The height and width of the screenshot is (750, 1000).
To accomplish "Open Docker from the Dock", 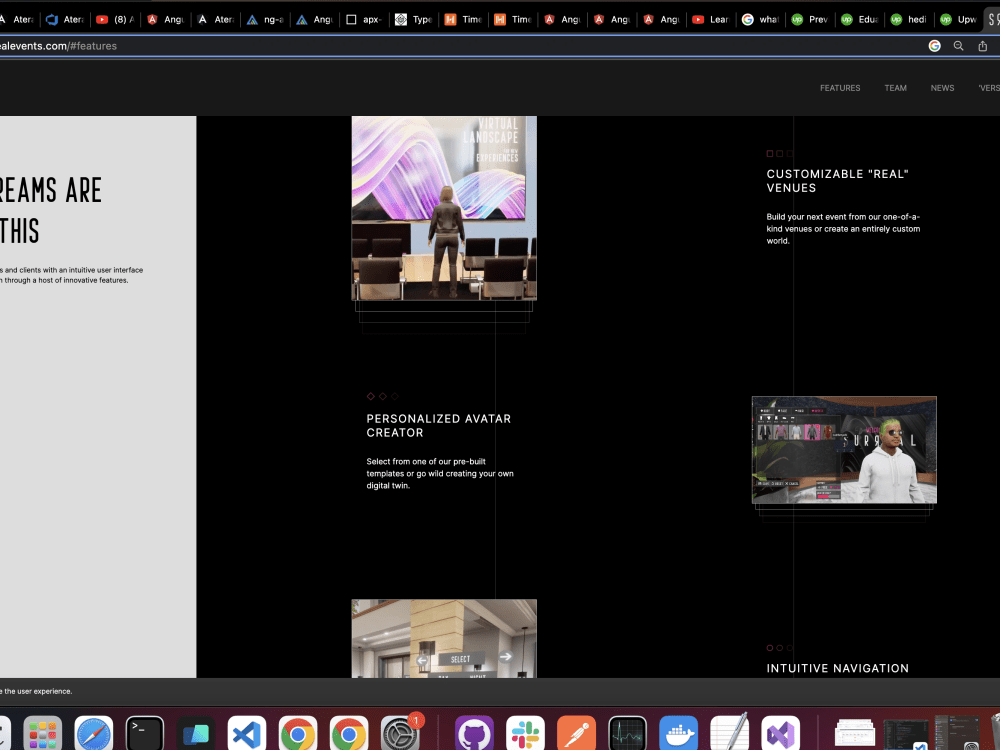I will coord(678,732).
